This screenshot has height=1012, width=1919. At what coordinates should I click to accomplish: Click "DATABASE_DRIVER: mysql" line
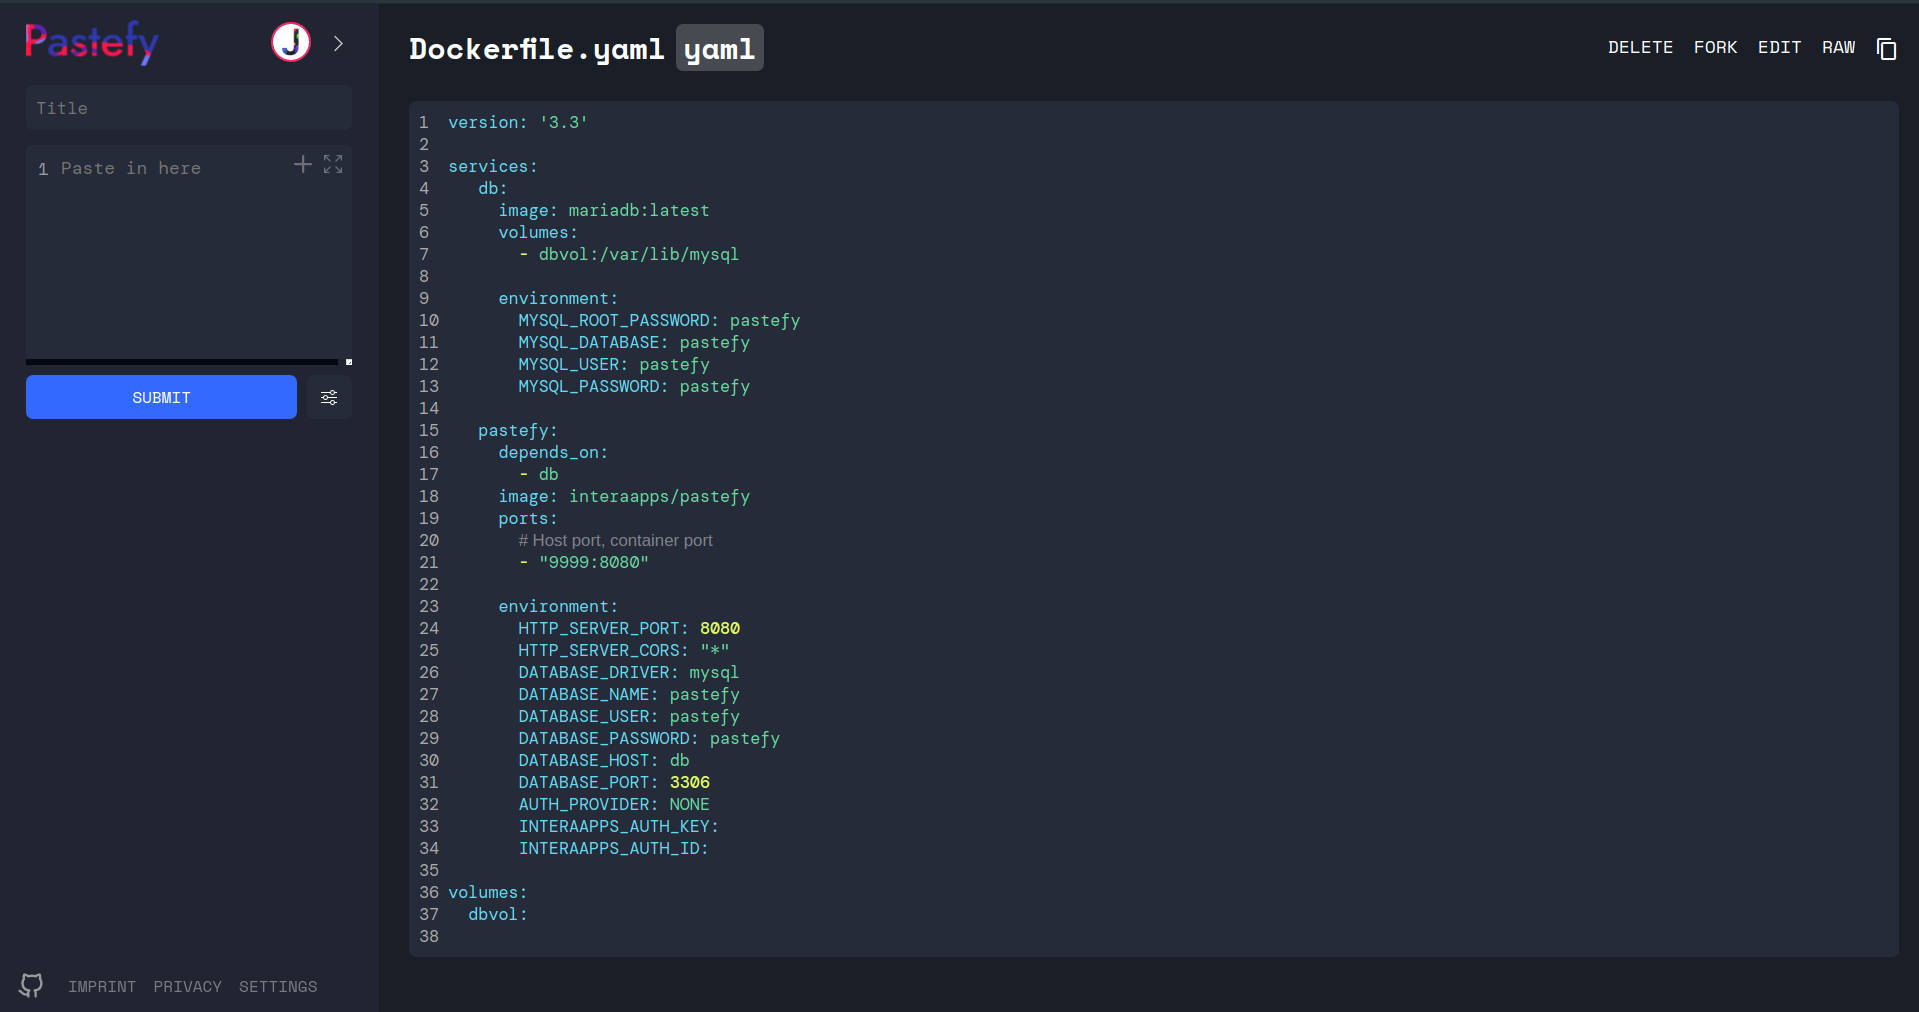(x=629, y=672)
